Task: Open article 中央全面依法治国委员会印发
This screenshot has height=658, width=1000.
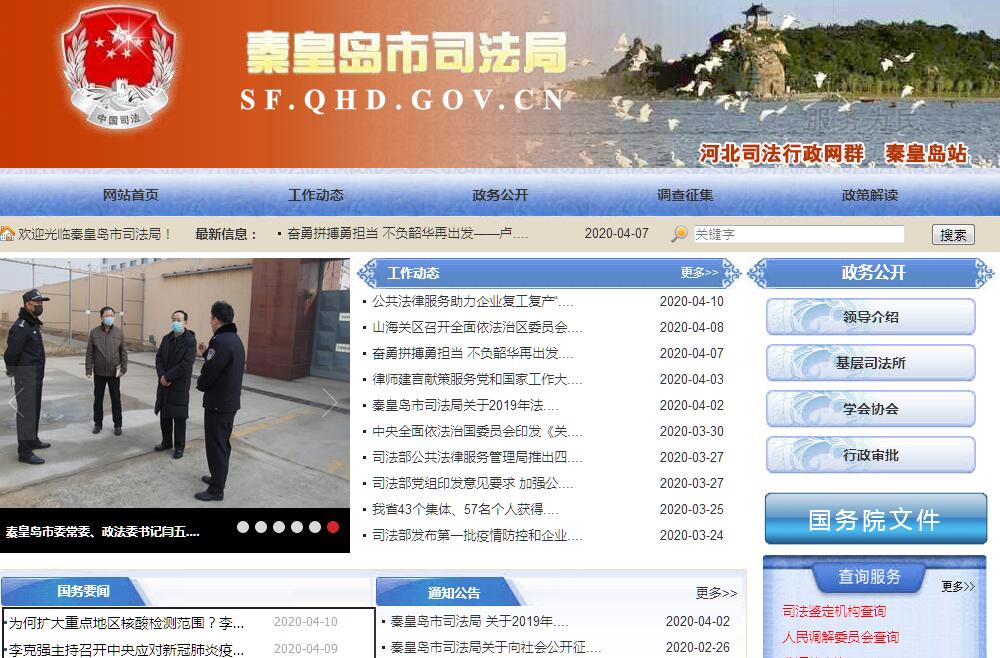Action: click(x=477, y=432)
